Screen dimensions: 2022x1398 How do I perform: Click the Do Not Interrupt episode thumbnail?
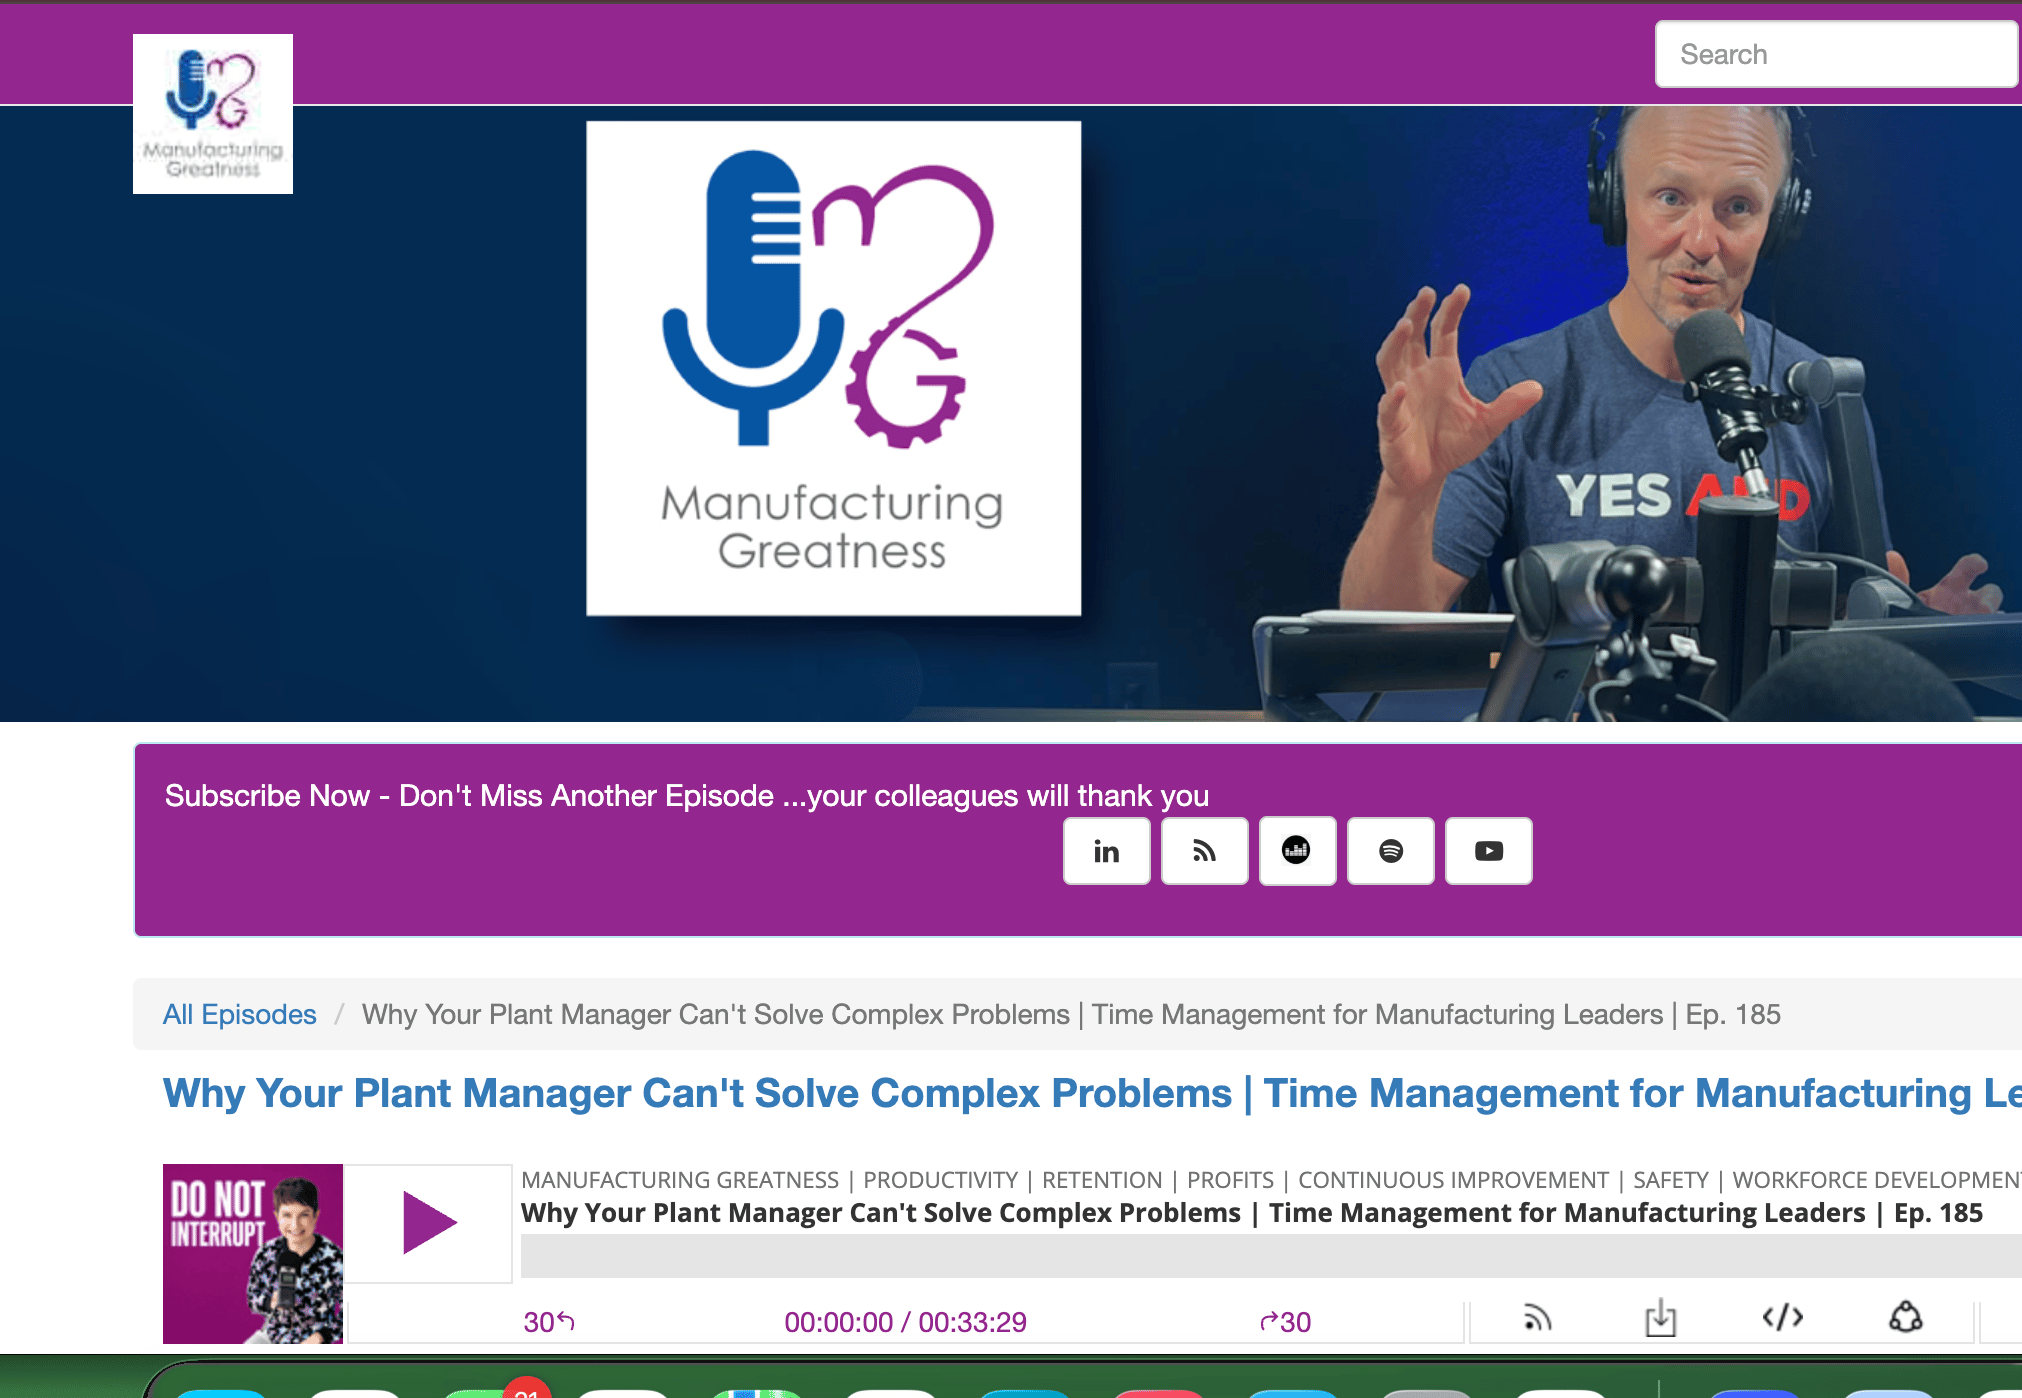point(253,1254)
